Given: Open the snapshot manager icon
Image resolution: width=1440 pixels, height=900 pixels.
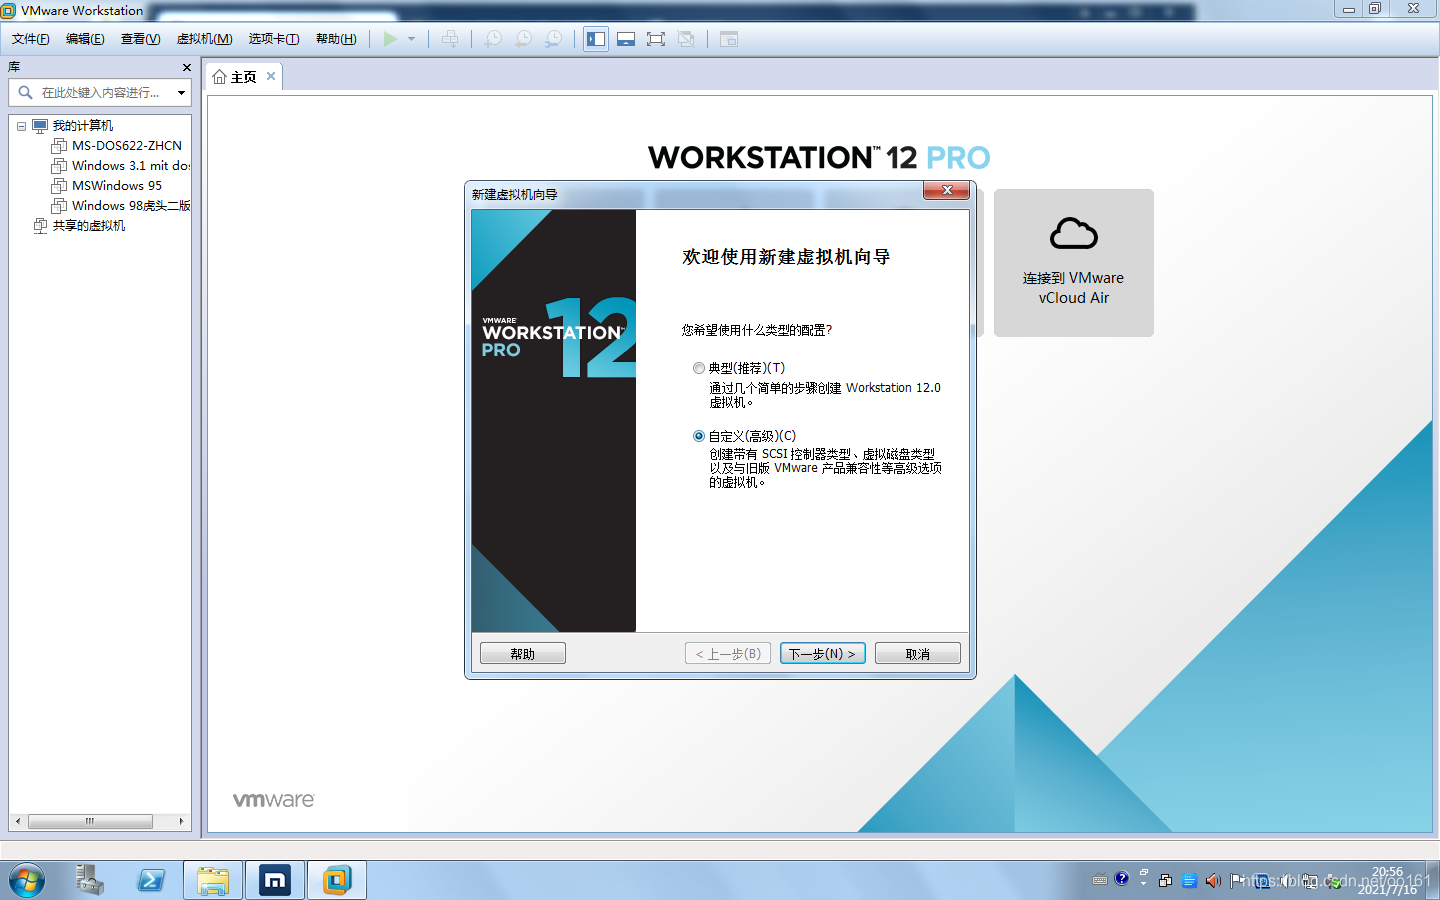Looking at the screenshot, I should (x=553, y=39).
